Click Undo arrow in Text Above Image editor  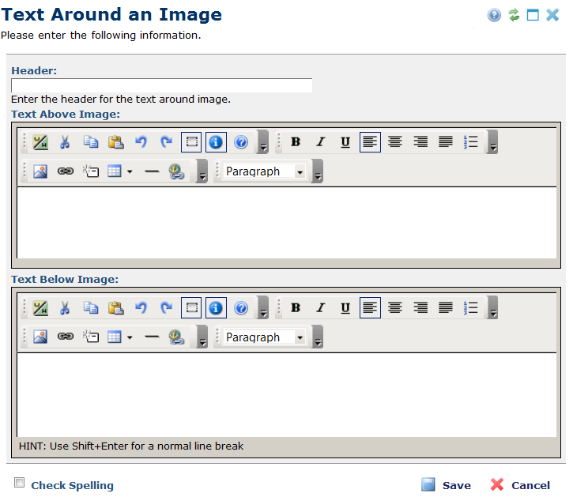141,142
